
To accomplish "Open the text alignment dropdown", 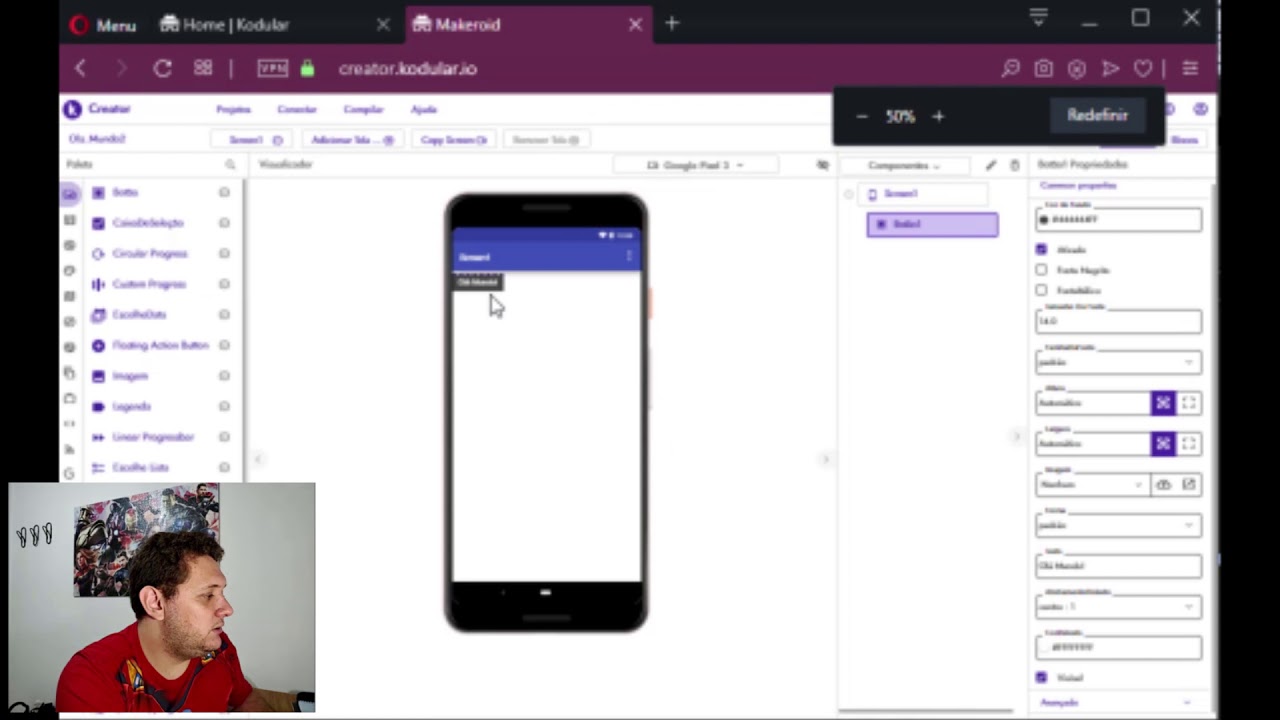I will click(x=1118, y=606).
